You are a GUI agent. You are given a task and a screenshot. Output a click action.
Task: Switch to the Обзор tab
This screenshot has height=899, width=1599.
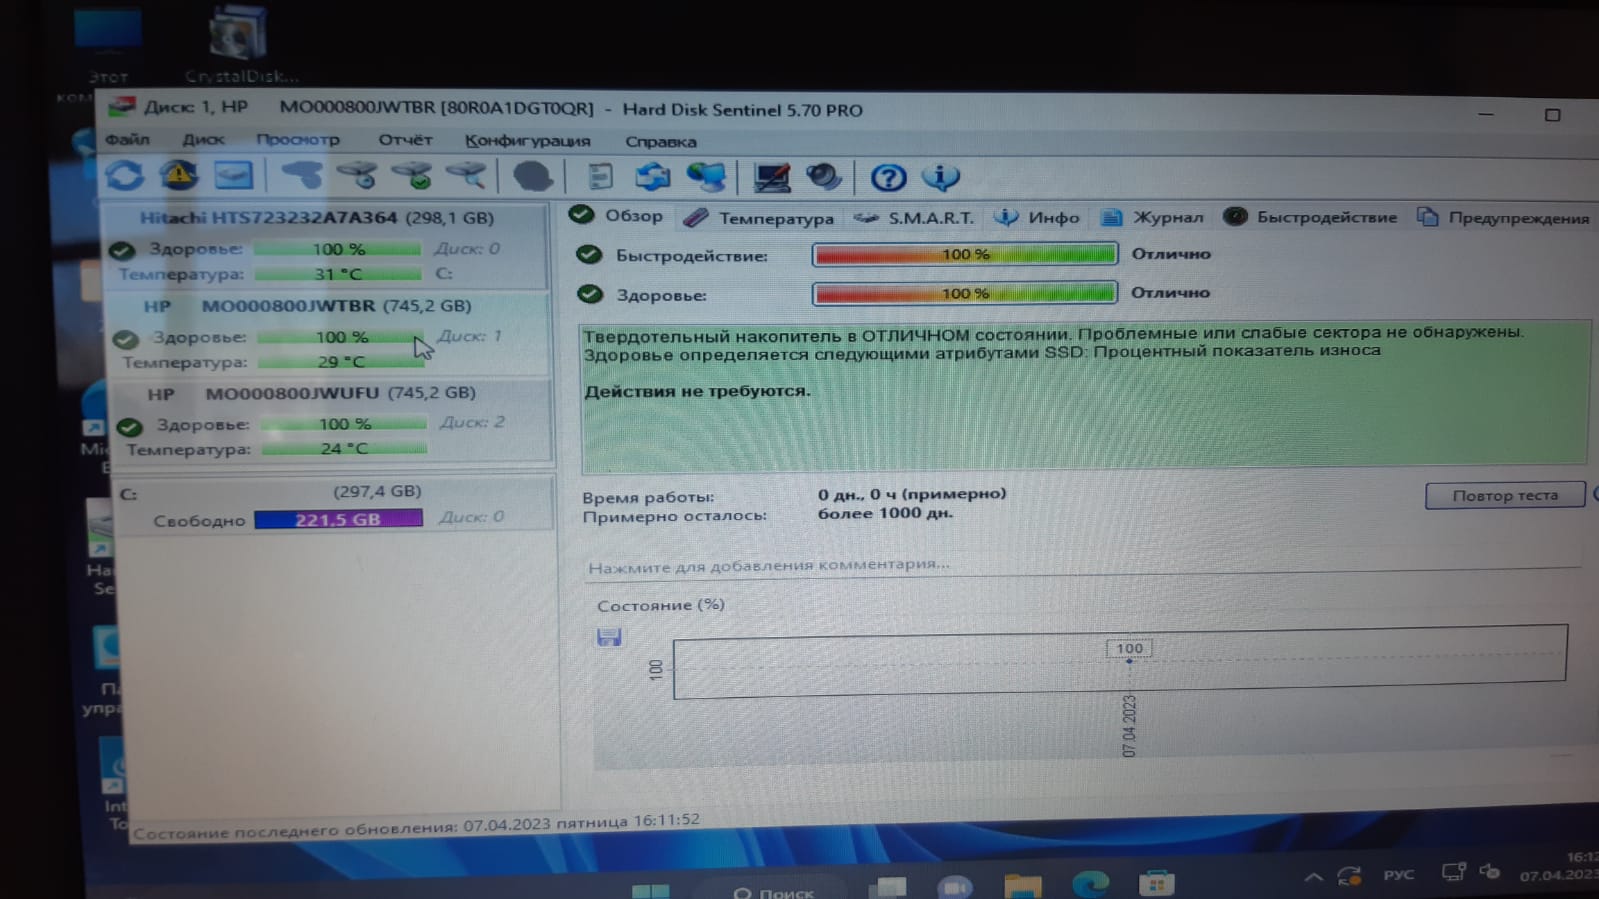pos(616,215)
